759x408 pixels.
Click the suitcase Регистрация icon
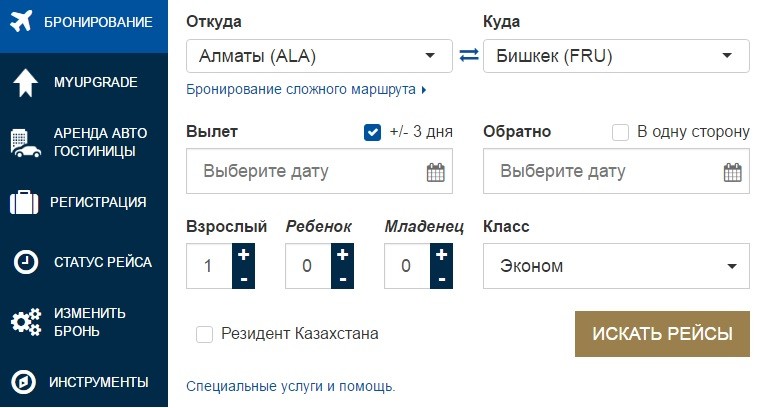24,203
